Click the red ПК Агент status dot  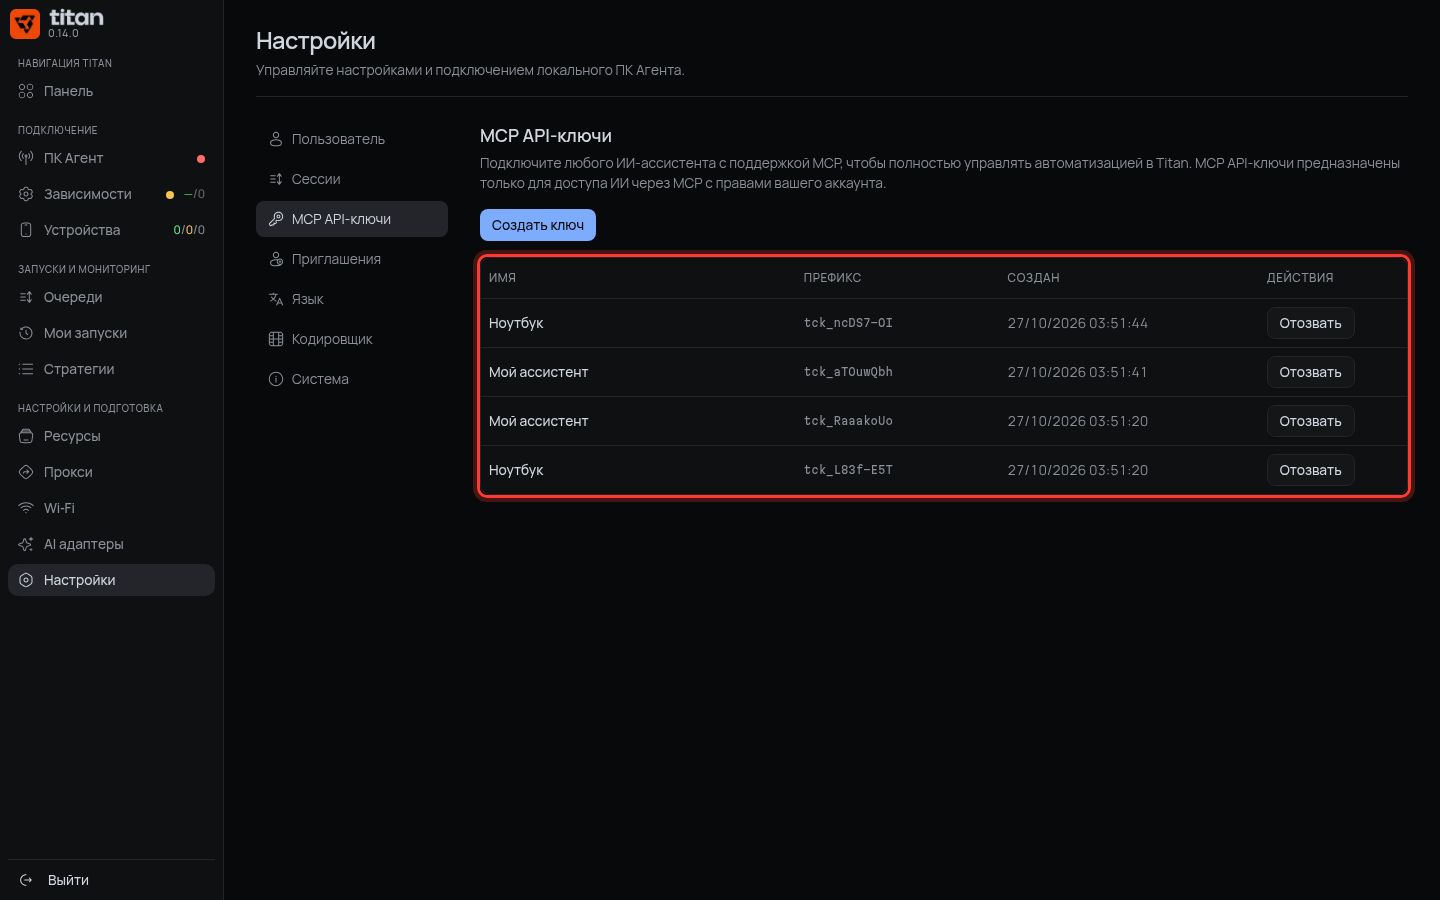coord(201,159)
